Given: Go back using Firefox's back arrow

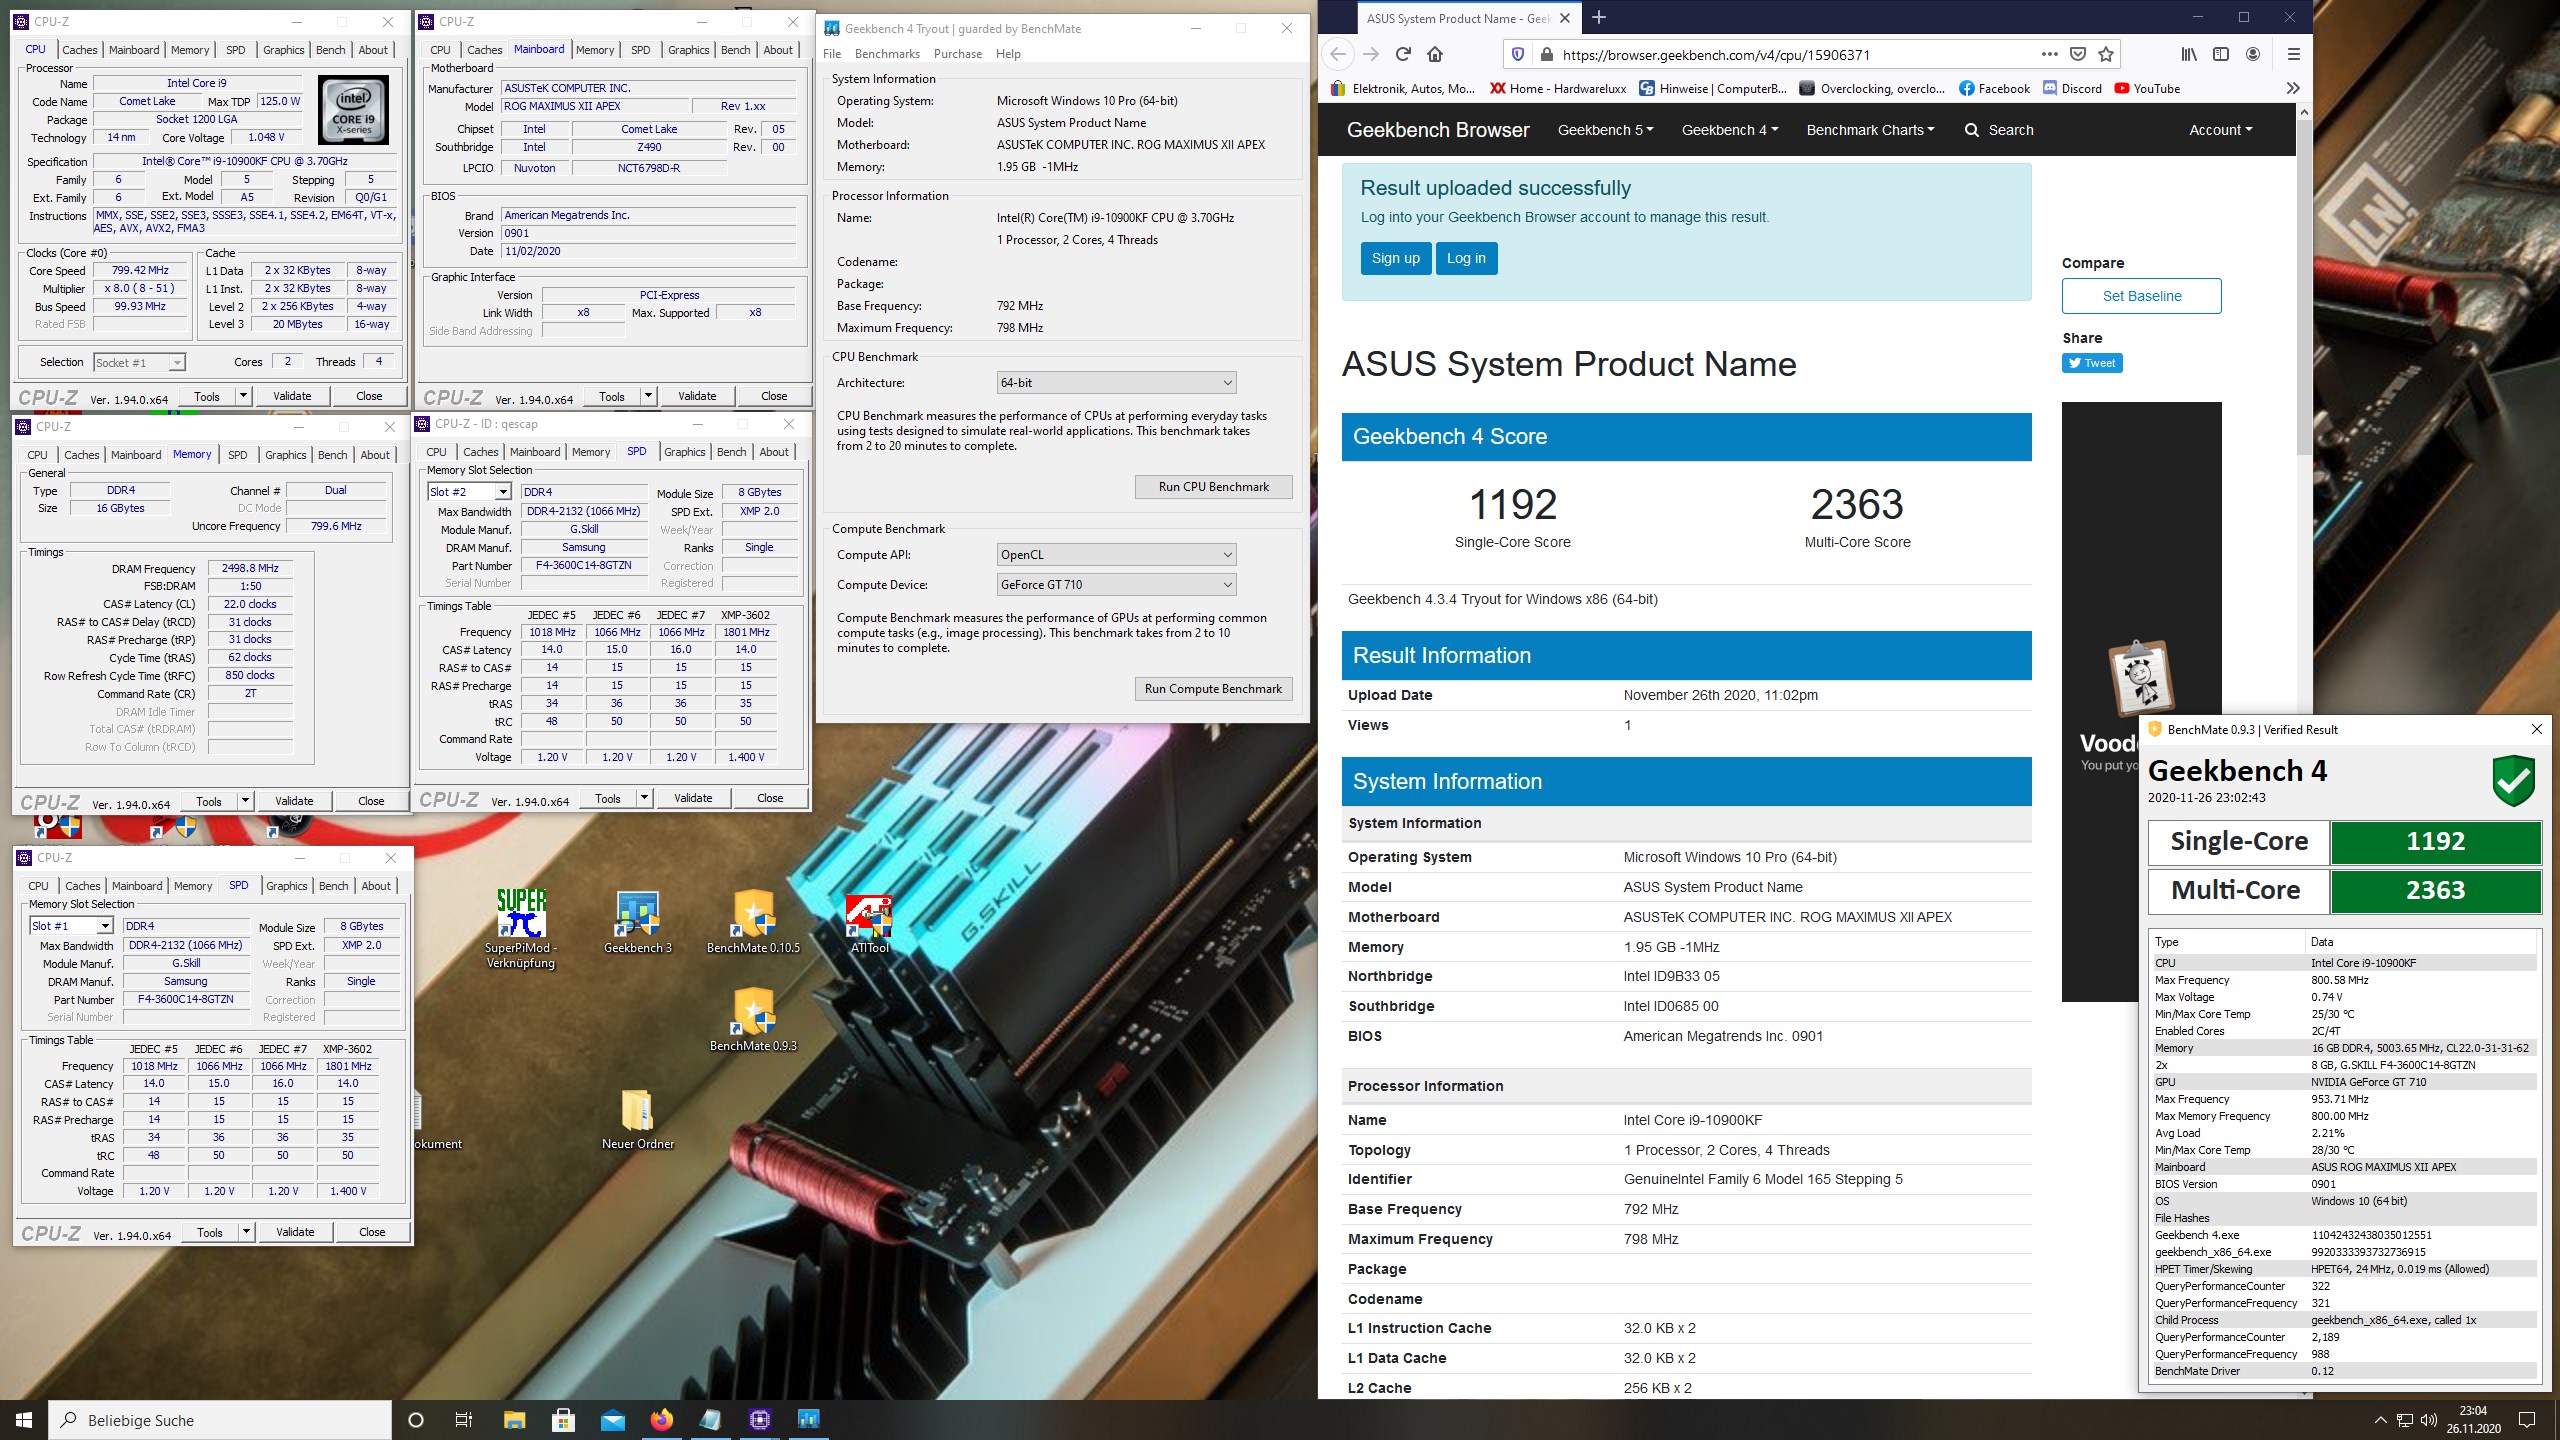Looking at the screenshot, I should point(1339,54).
